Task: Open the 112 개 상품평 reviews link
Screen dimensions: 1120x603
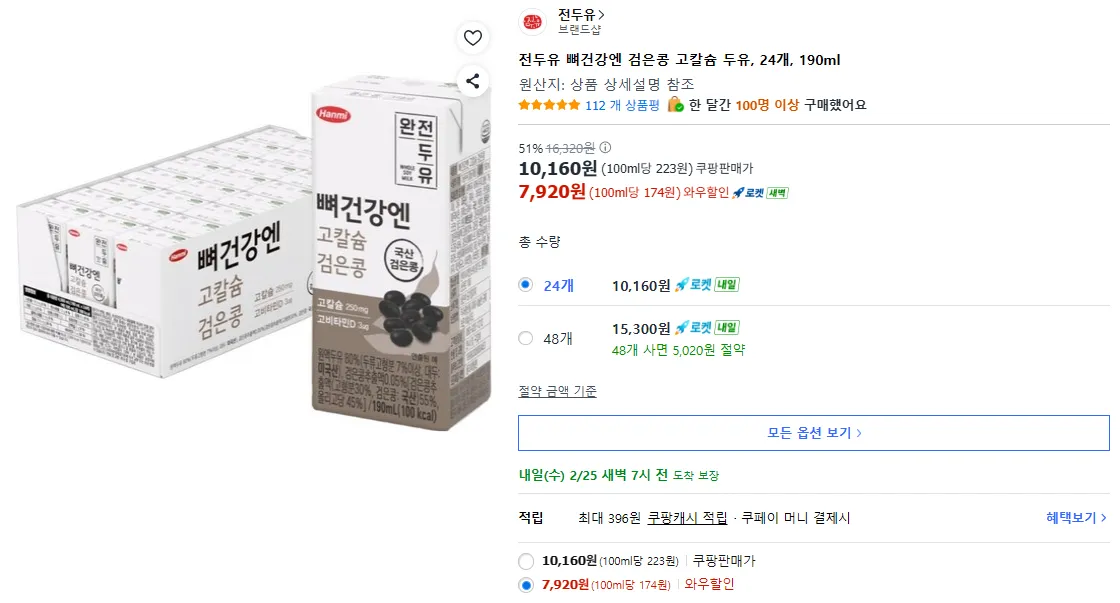Action: click(x=622, y=105)
